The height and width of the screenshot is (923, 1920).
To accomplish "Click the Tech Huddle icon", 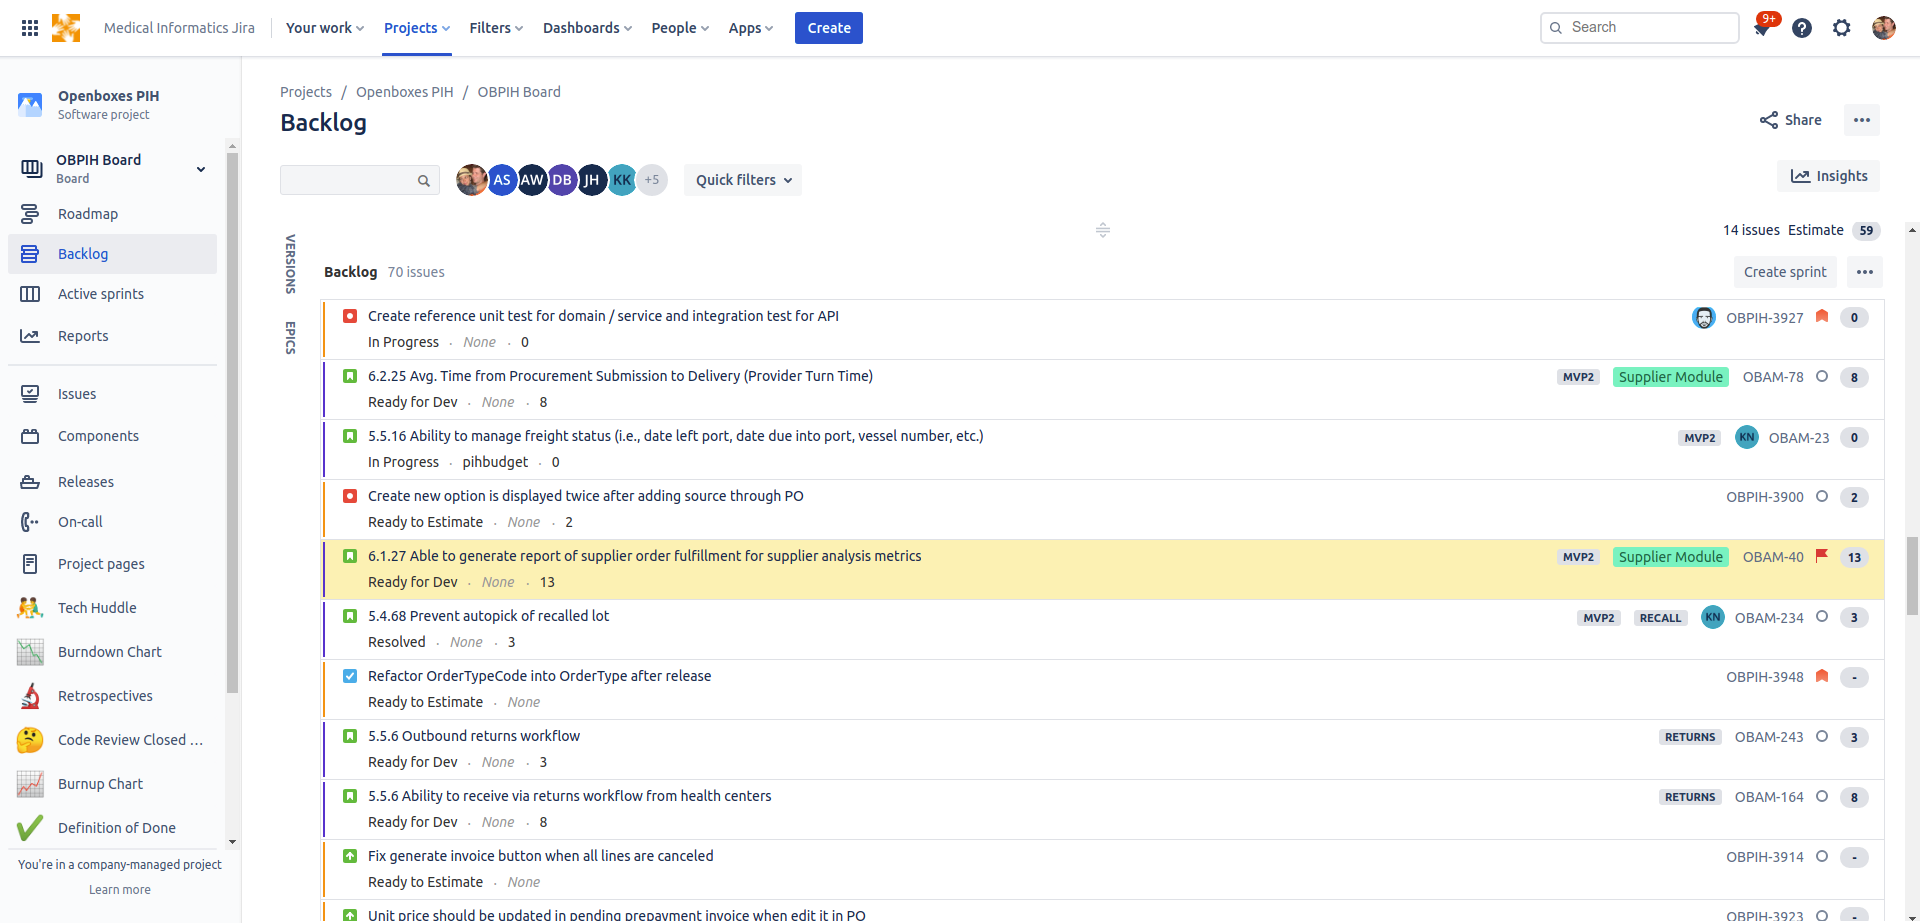I will pyautogui.click(x=30, y=608).
